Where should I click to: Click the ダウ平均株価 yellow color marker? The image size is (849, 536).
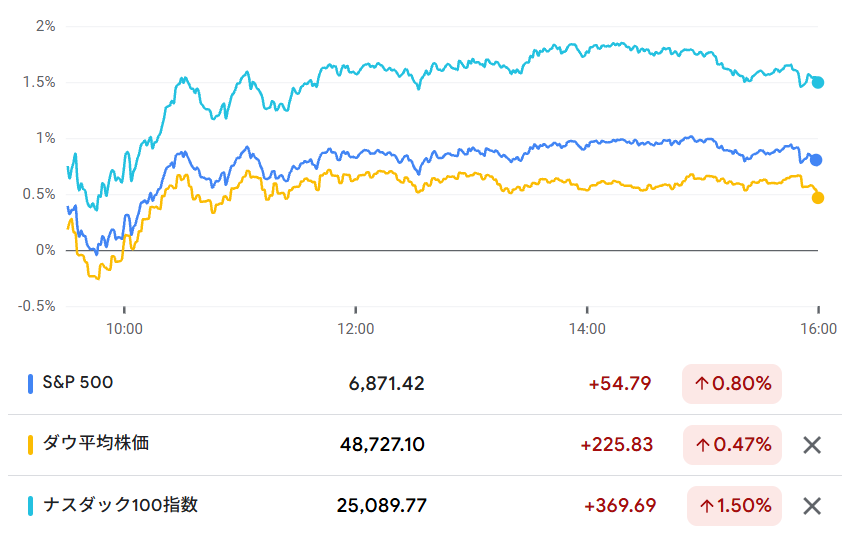(x=31, y=444)
